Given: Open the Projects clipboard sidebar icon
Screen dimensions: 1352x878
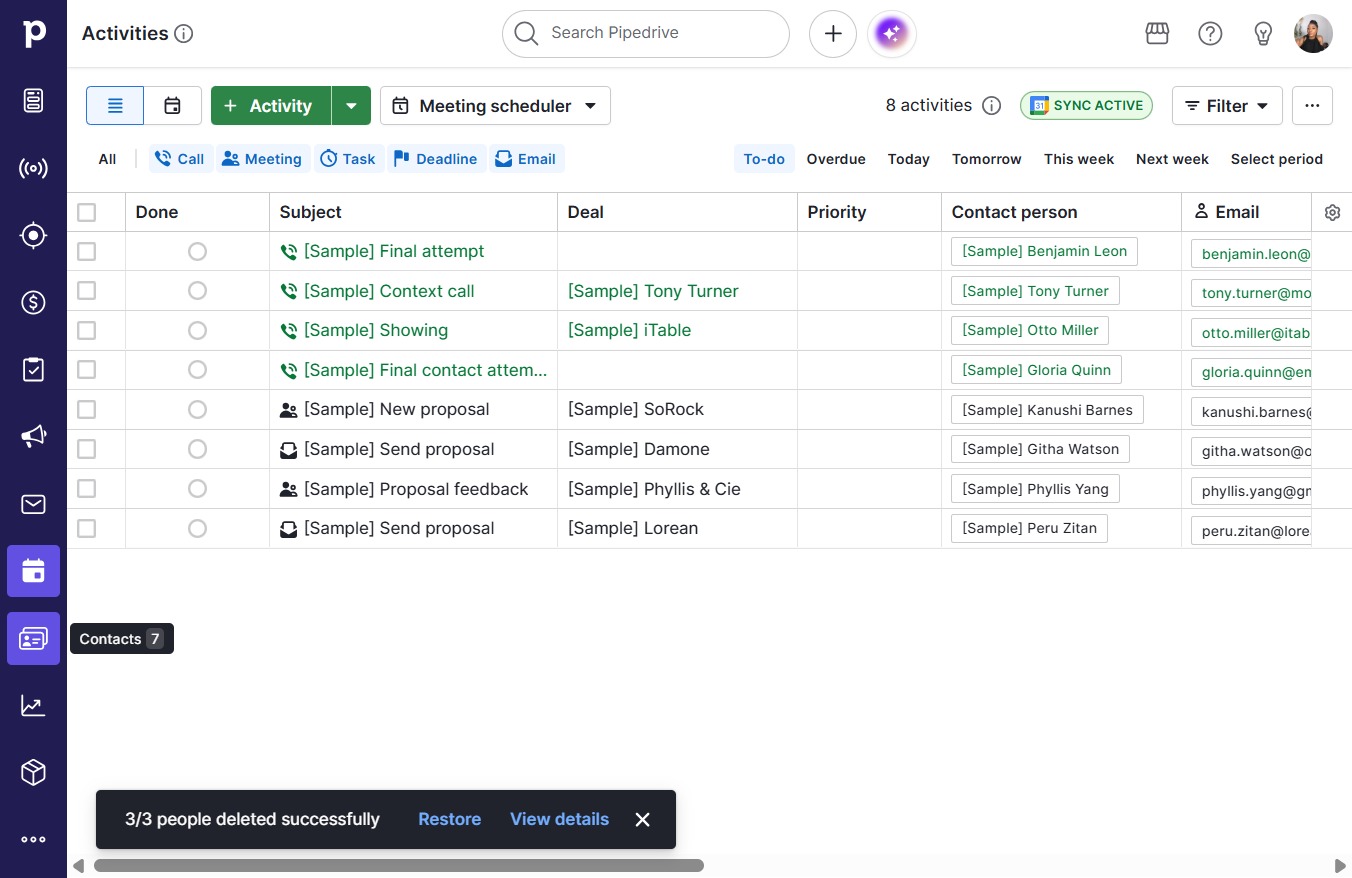Looking at the screenshot, I should click(x=33, y=369).
